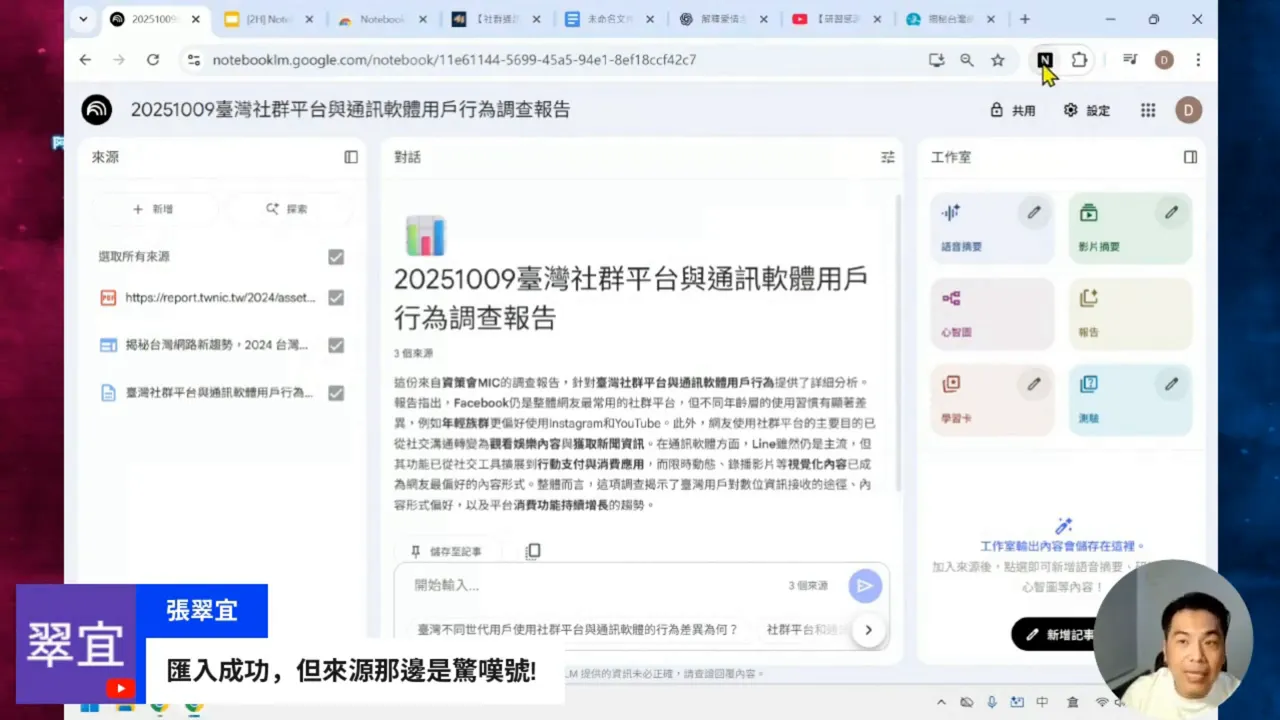Click the 中 input method indicator in taskbar
Image resolution: width=1280 pixels, height=720 pixels.
pos(1042,703)
